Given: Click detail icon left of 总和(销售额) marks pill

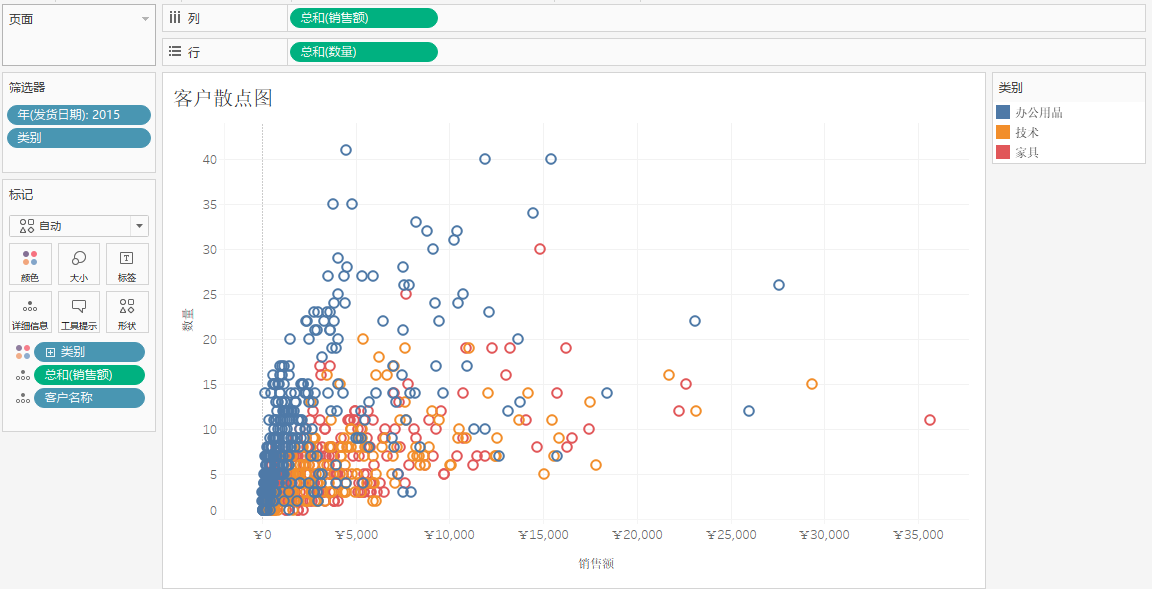Looking at the screenshot, I should tap(22, 375).
